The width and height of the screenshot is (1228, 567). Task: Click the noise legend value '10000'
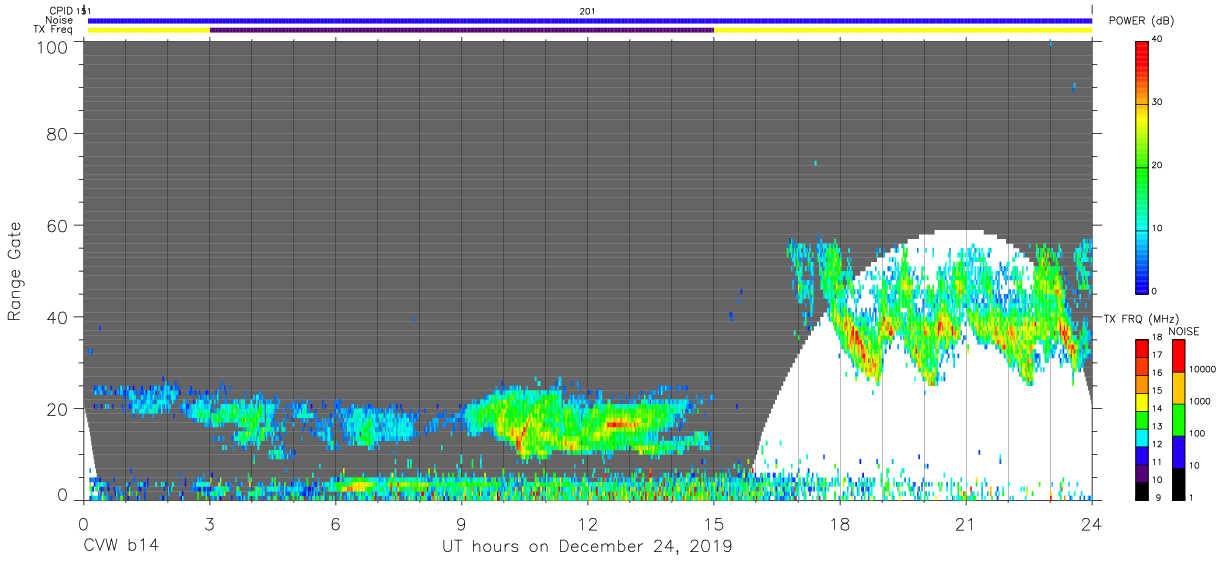click(1202, 370)
